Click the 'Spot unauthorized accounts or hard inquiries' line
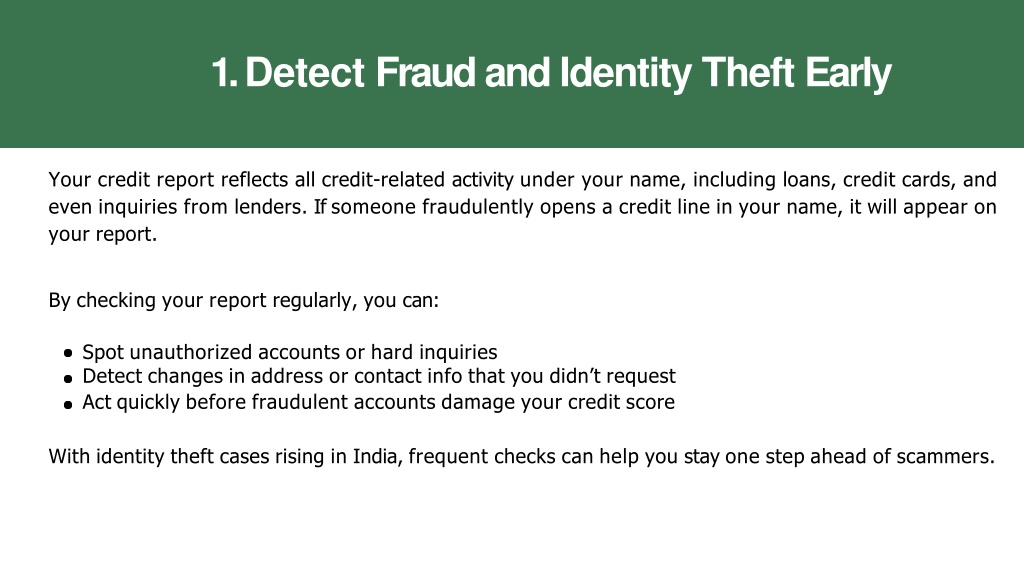1024x576 pixels. click(289, 352)
